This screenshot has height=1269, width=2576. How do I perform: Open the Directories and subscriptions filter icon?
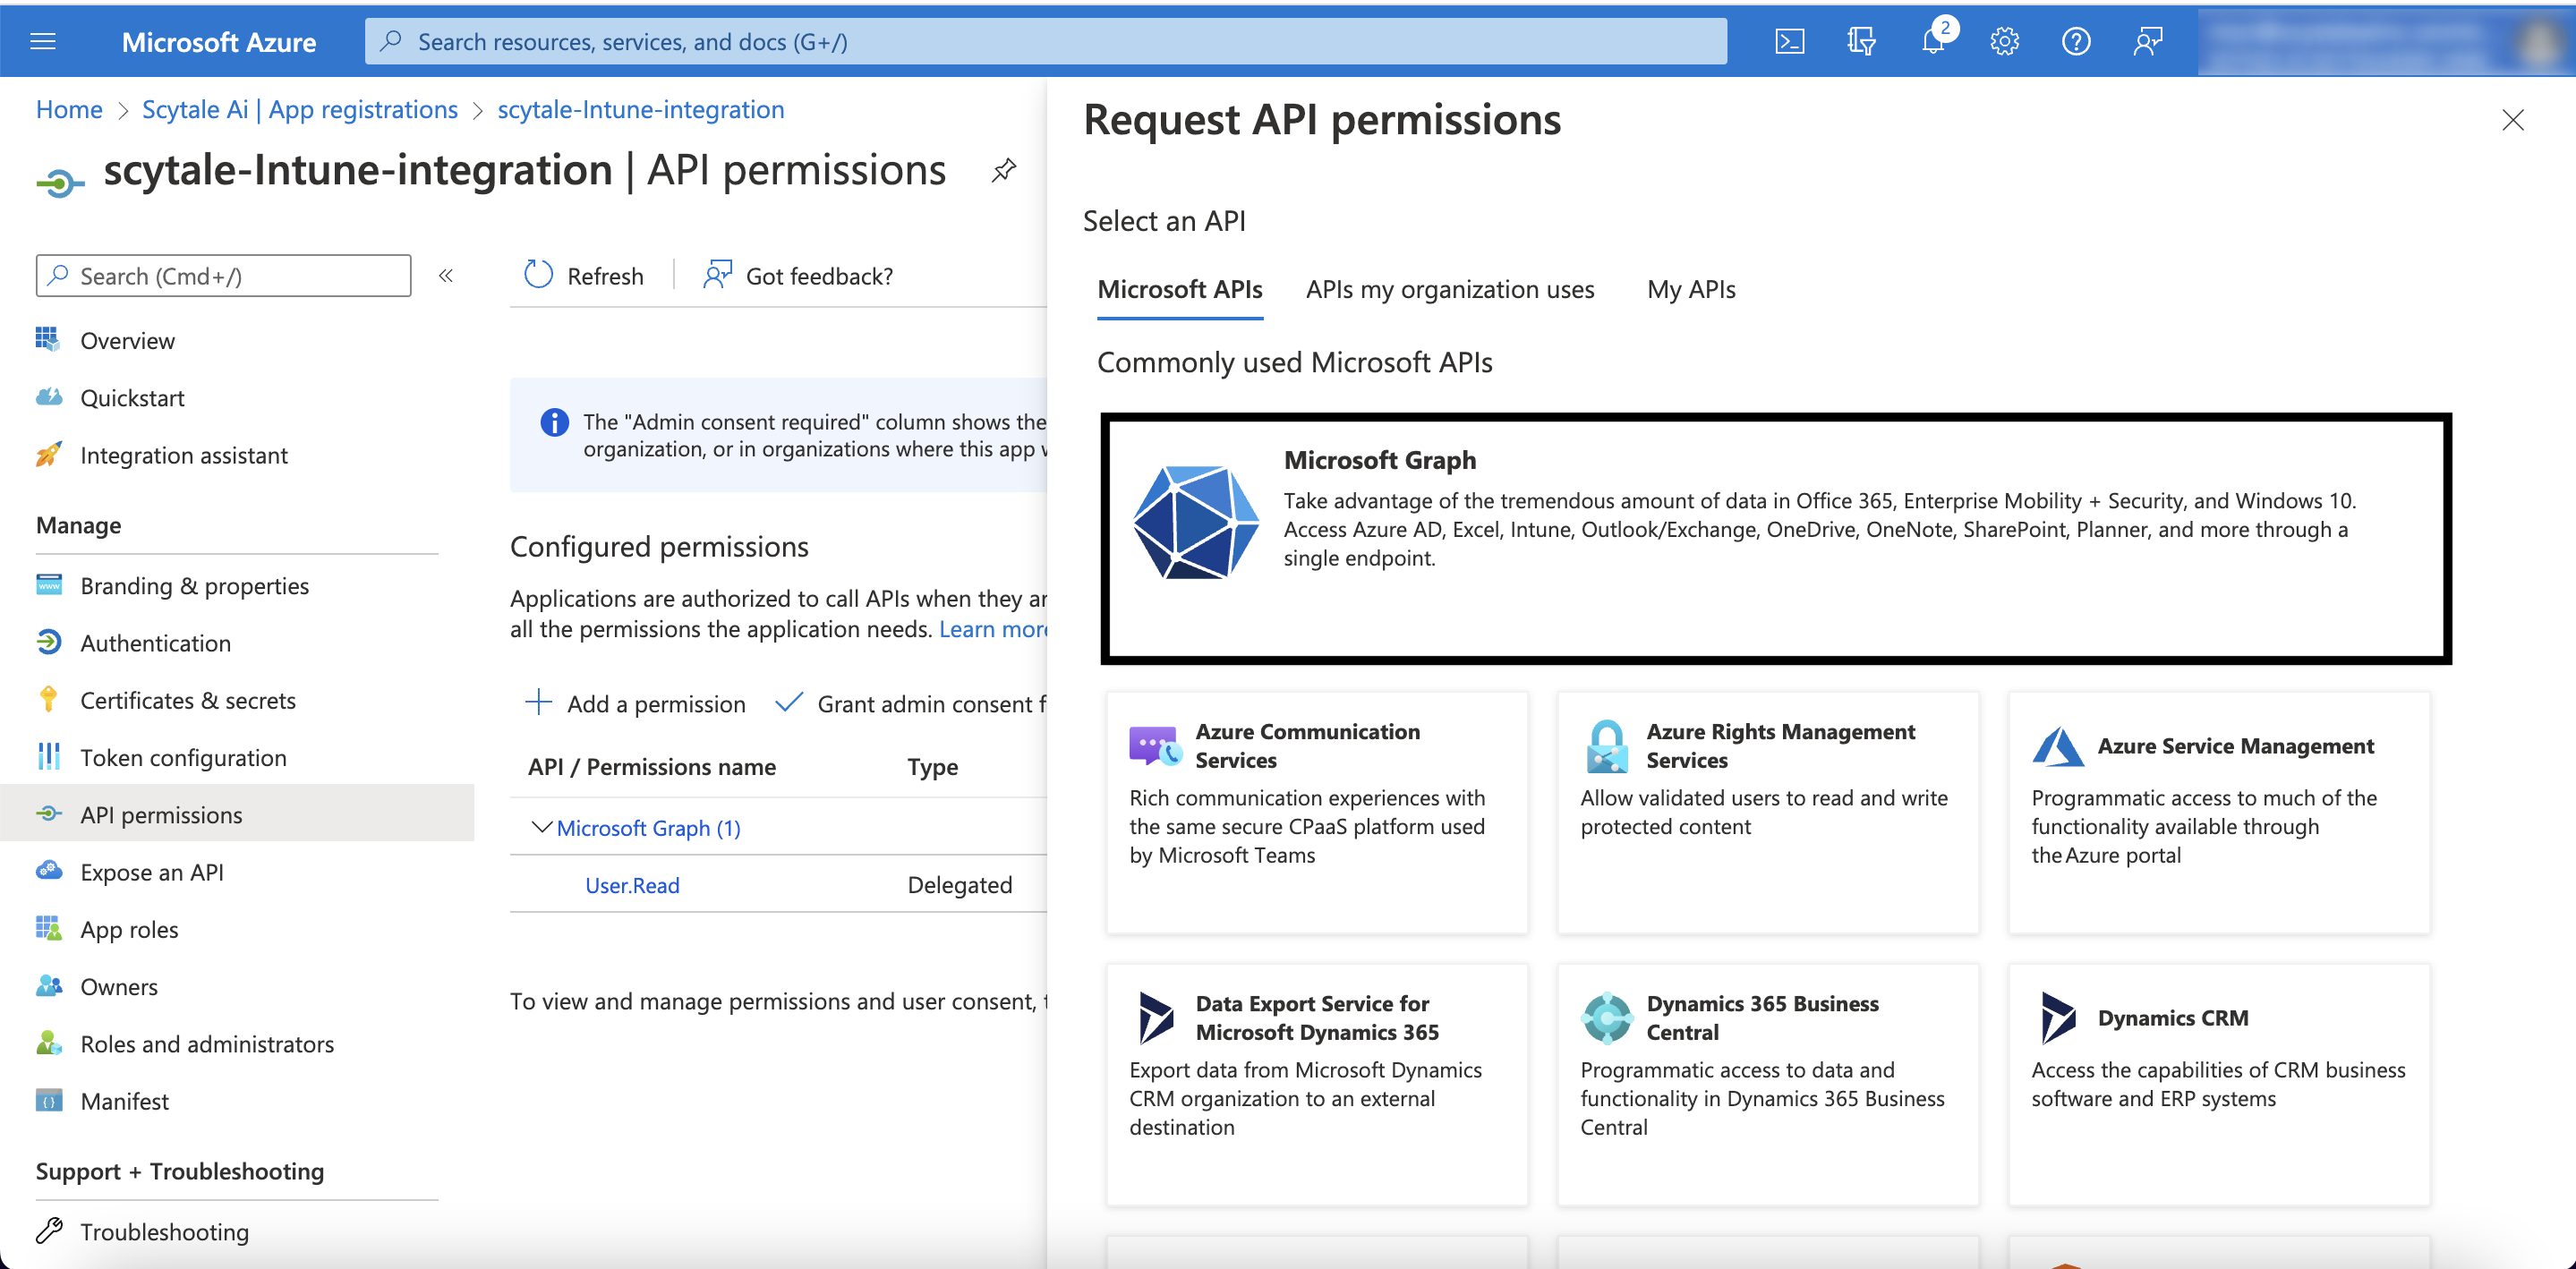coord(1861,41)
